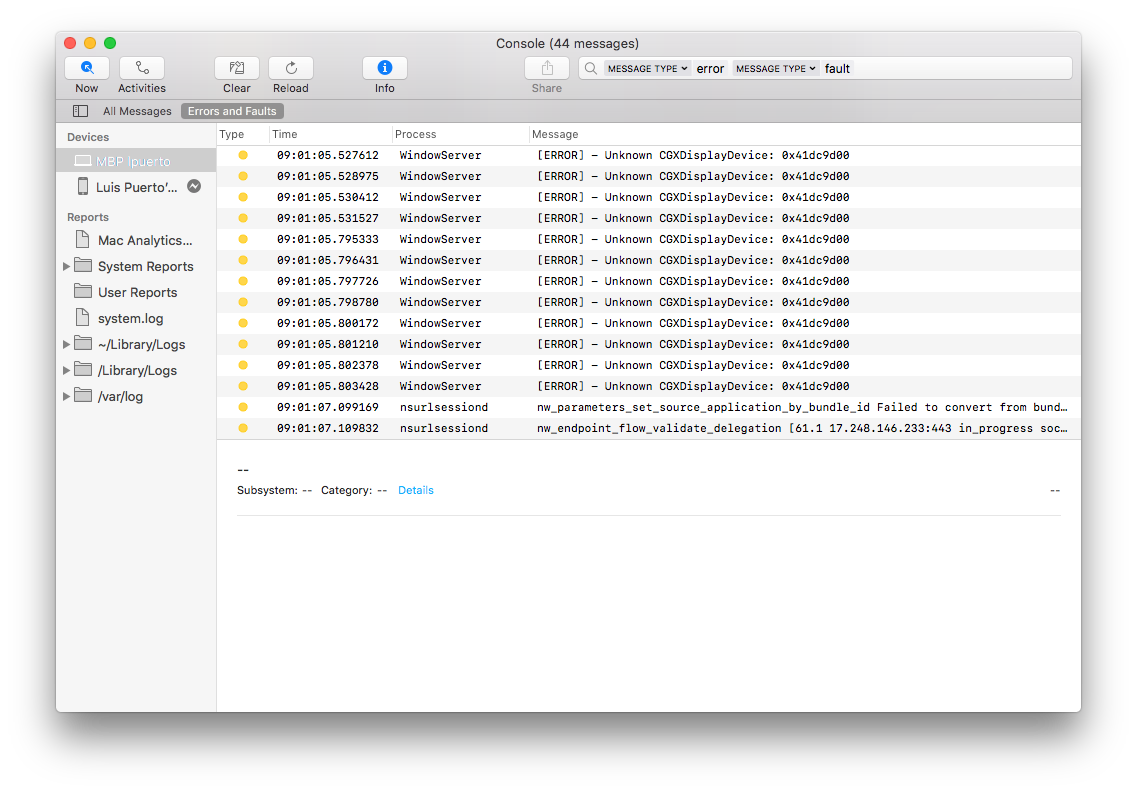The width and height of the screenshot is (1137, 792).
Task: Select message at 09:01:05.800172
Action: (x=648, y=323)
